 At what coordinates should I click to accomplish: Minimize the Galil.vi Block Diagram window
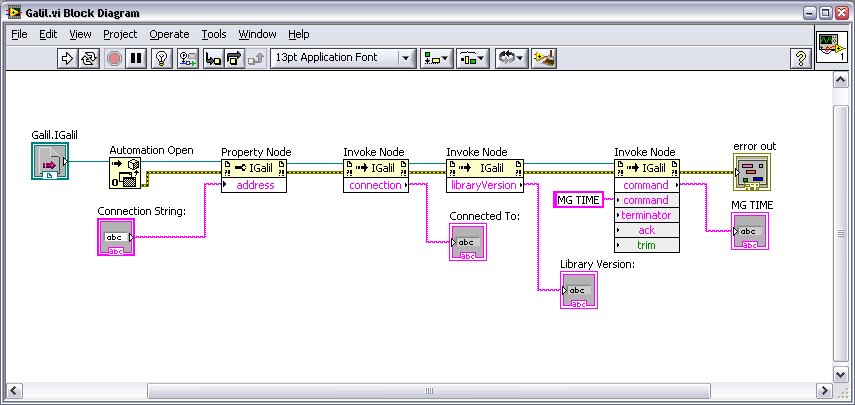(812, 13)
